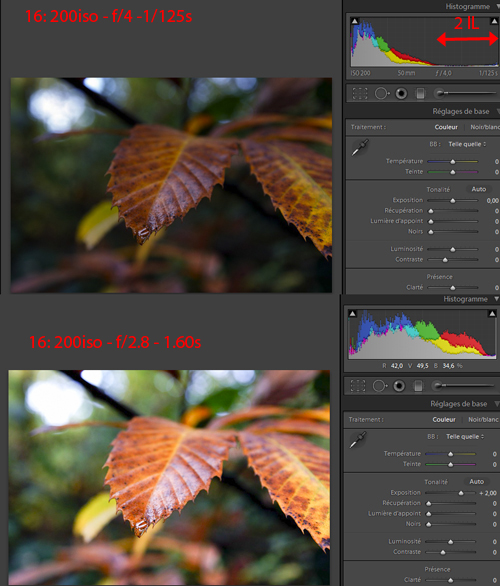
Task: Click Luminosité slider in lower panel
Action: click(x=450, y=542)
